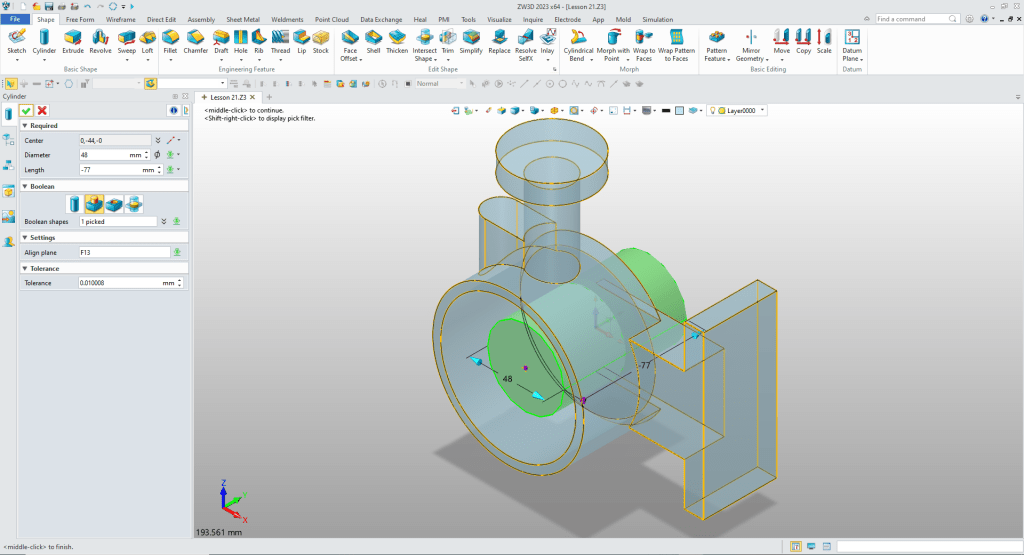Viewport: 1024px width, 555px height.
Task: Click the black line color swatch
Action: coord(665,110)
